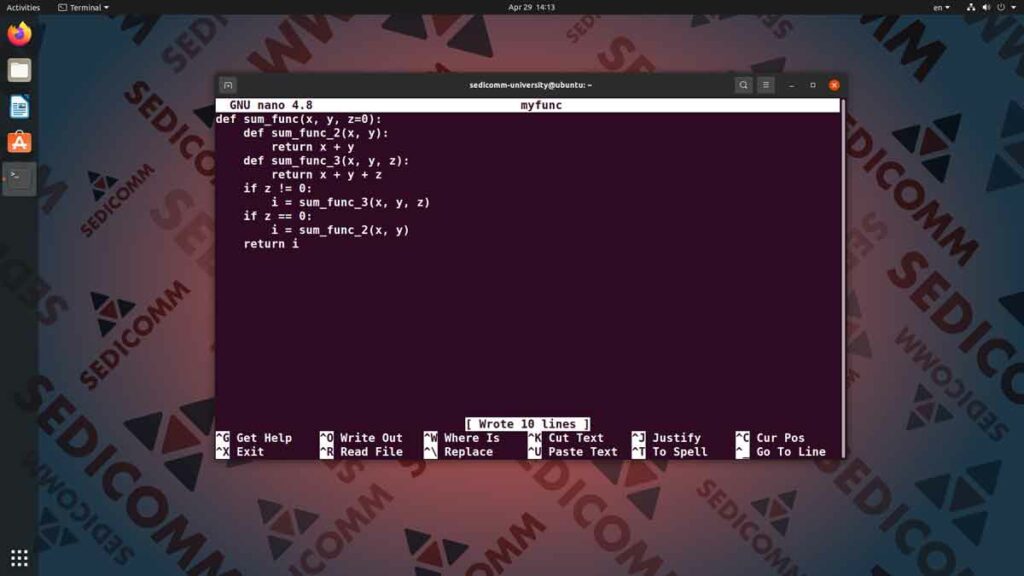Viewport: 1024px width, 576px height.
Task: Click the terminal window scrollbar
Action: 843,278
